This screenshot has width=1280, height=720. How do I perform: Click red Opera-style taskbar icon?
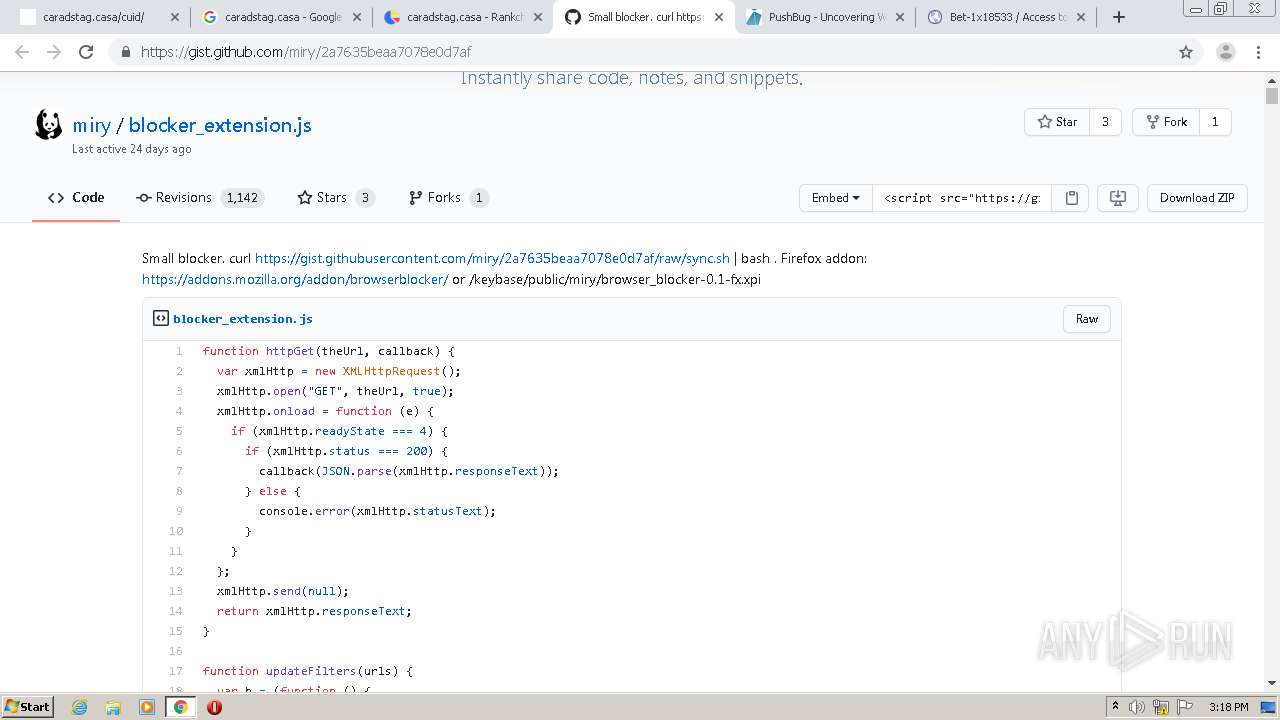pos(214,707)
